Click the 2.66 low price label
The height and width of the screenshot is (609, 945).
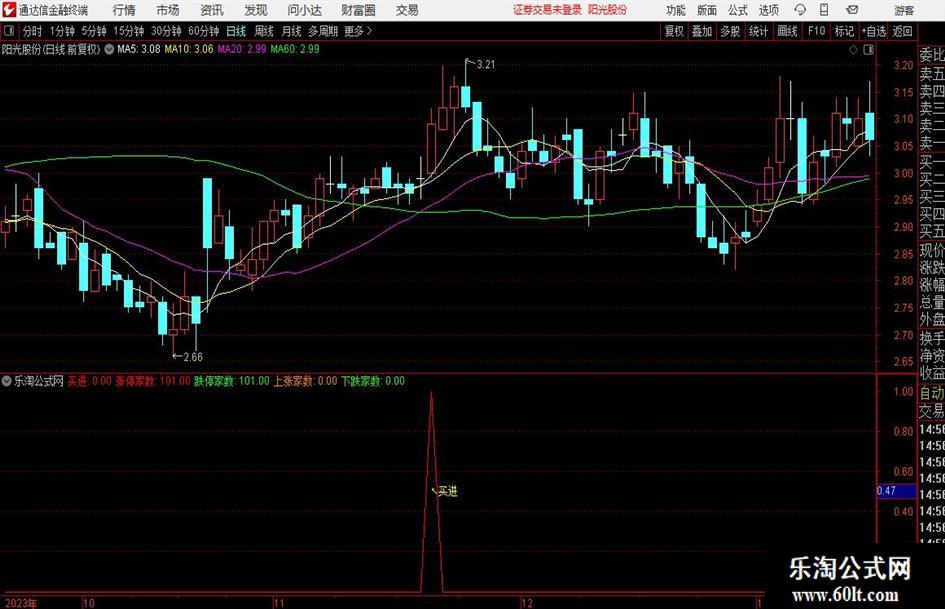pos(193,357)
